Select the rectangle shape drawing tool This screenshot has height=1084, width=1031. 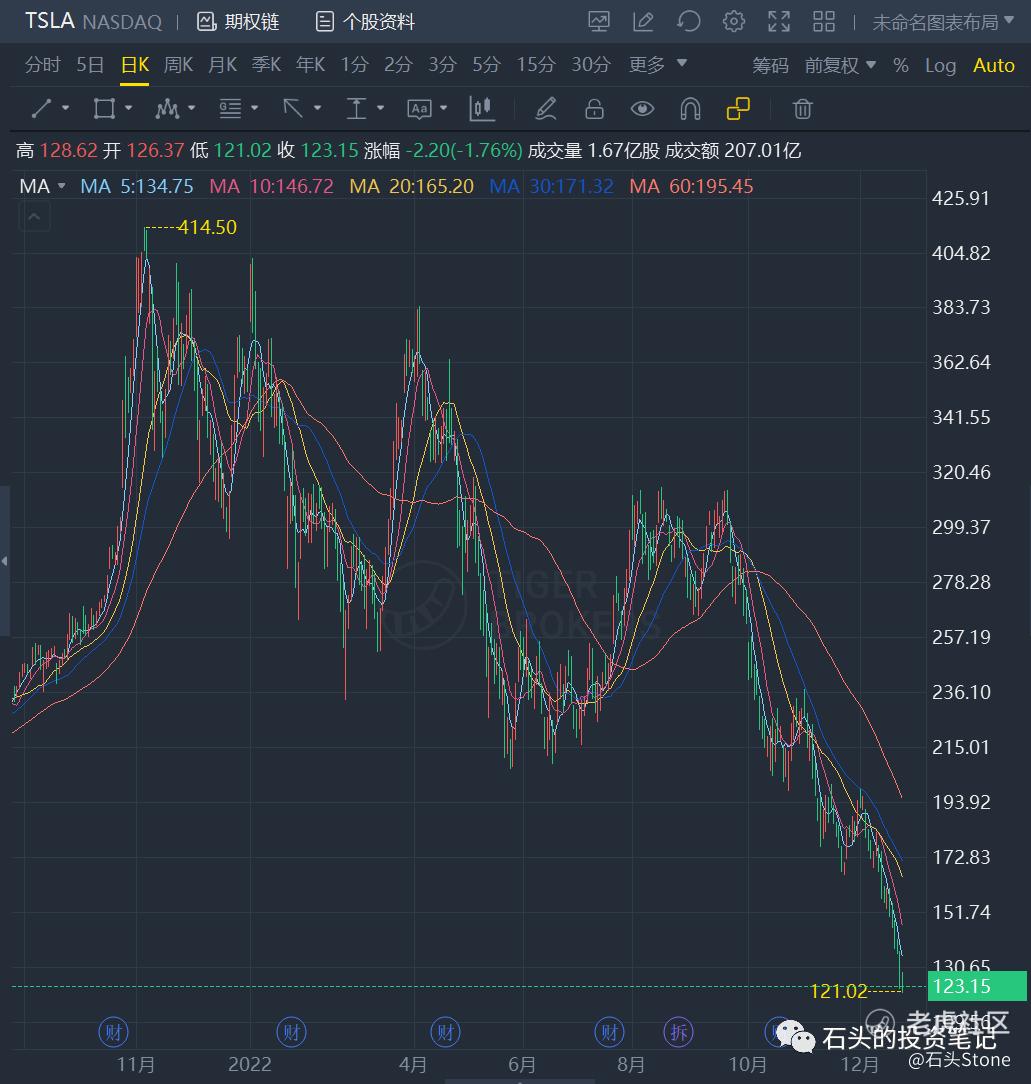[104, 109]
